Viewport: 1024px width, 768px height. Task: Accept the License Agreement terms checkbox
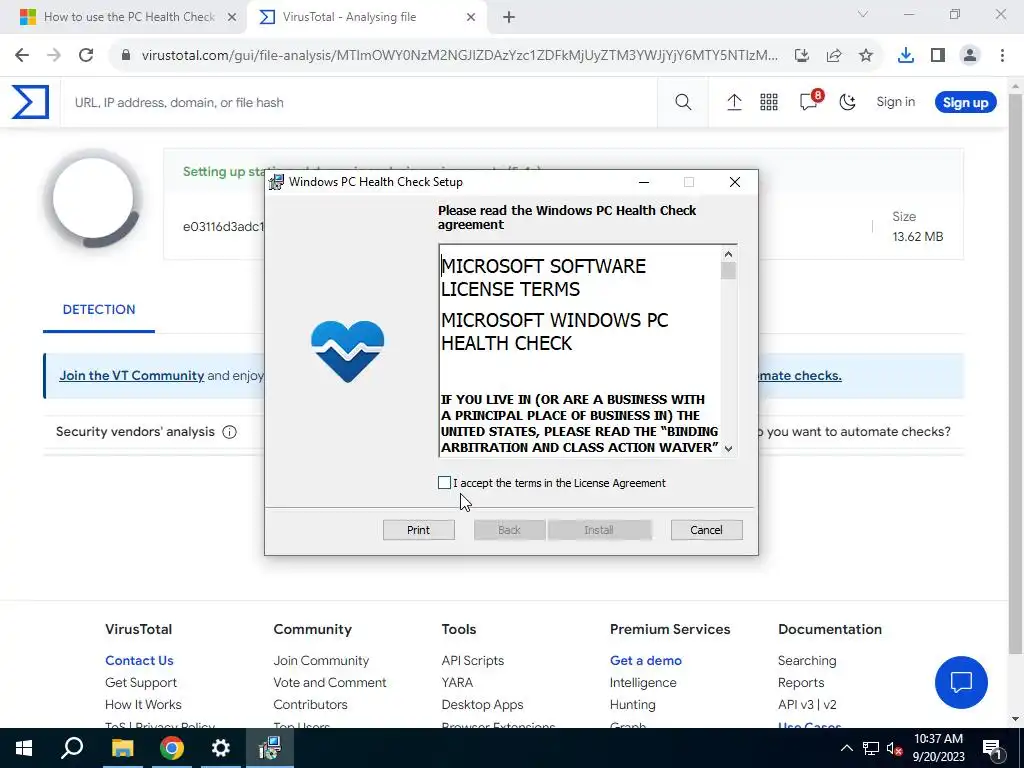(444, 483)
